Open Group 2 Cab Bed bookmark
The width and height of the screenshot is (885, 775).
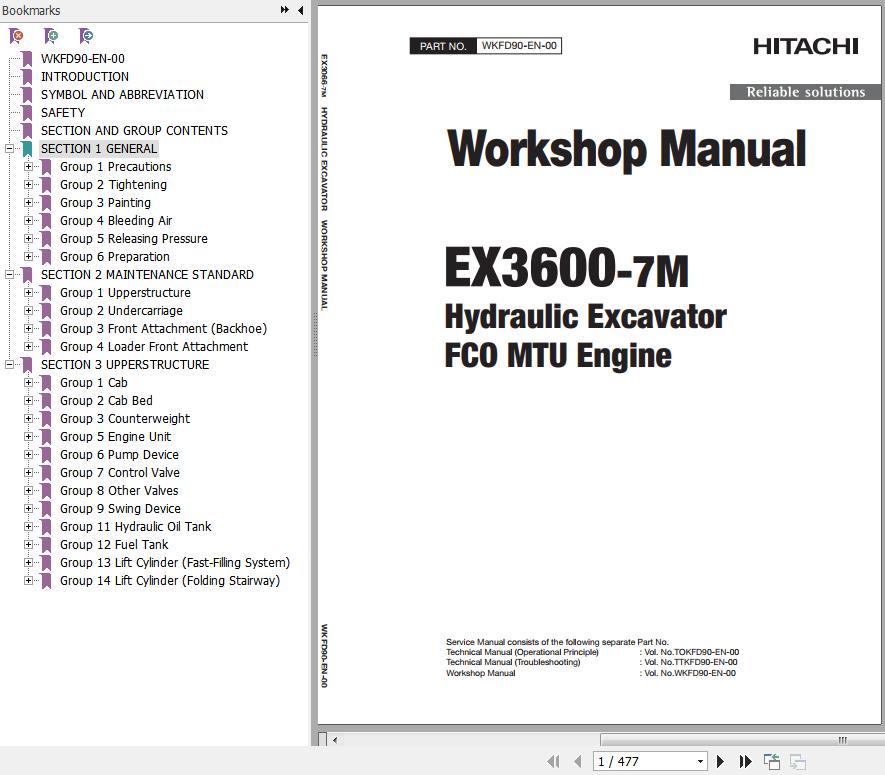point(106,401)
